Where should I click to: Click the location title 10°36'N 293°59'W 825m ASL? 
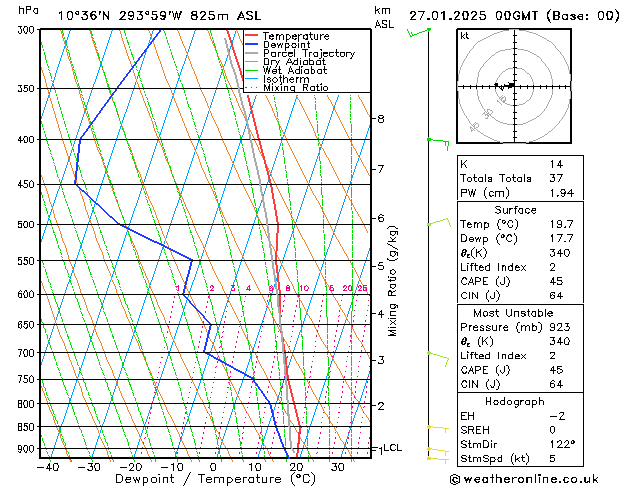[x=159, y=16]
